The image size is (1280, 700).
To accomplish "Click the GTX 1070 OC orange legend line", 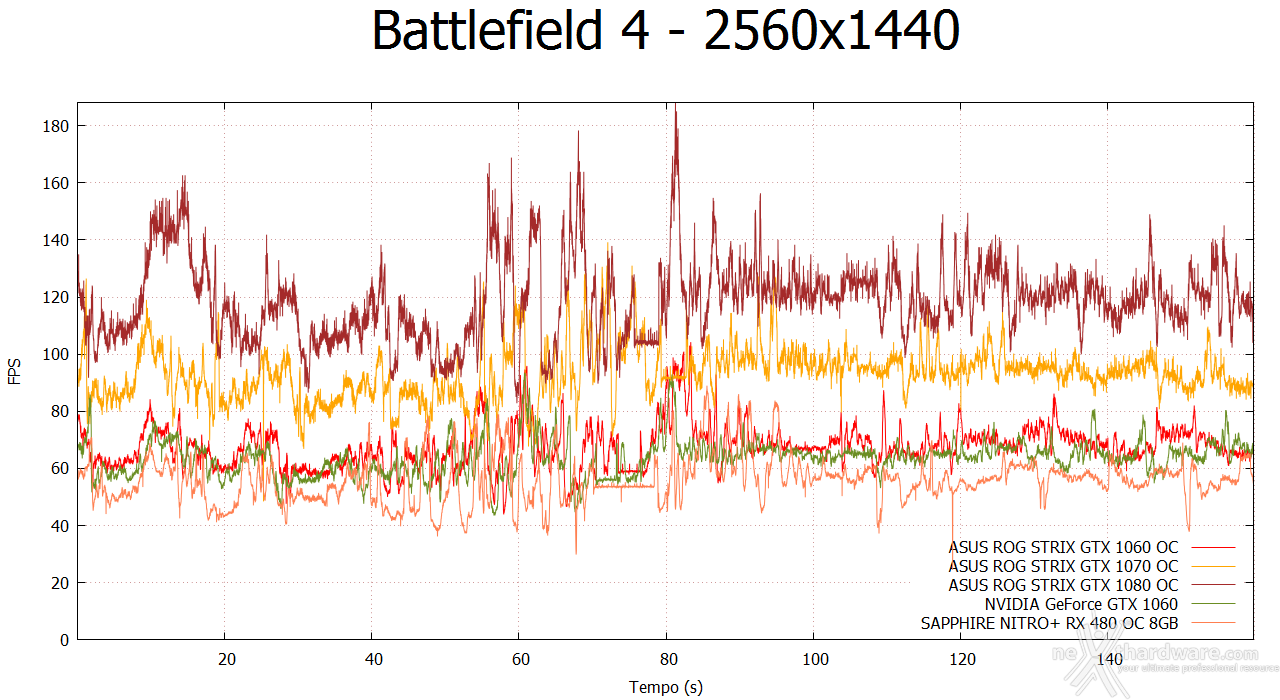I will [1213, 566].
